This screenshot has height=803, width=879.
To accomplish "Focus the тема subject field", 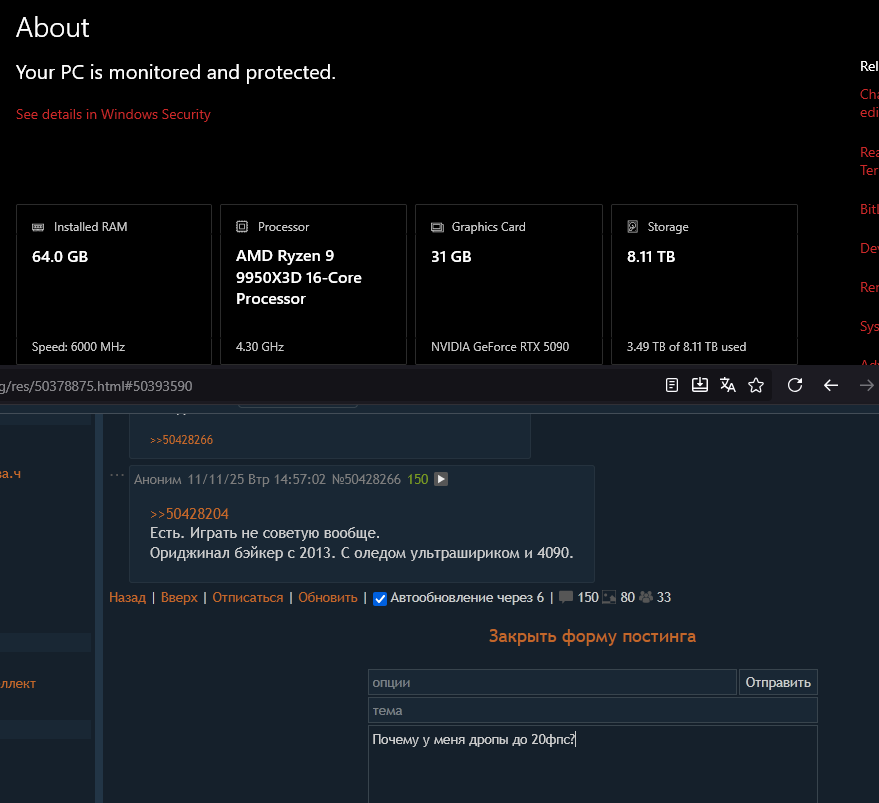I will (593, 710).
